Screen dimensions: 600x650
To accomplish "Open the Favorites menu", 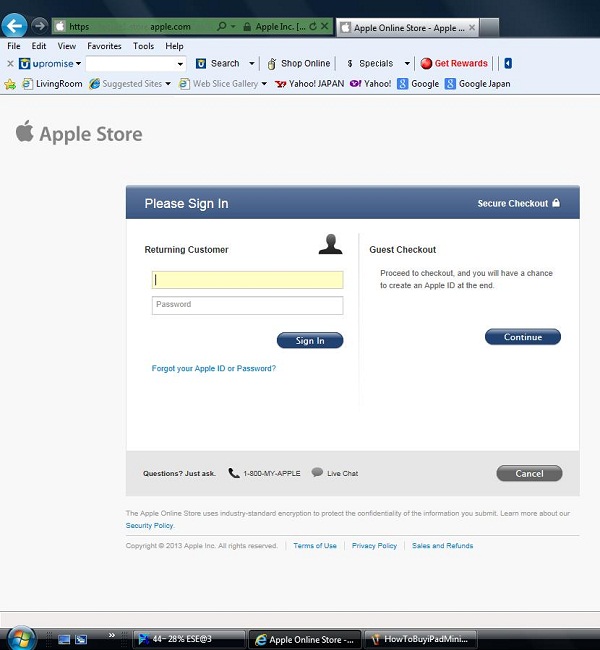I will [104, 46].
